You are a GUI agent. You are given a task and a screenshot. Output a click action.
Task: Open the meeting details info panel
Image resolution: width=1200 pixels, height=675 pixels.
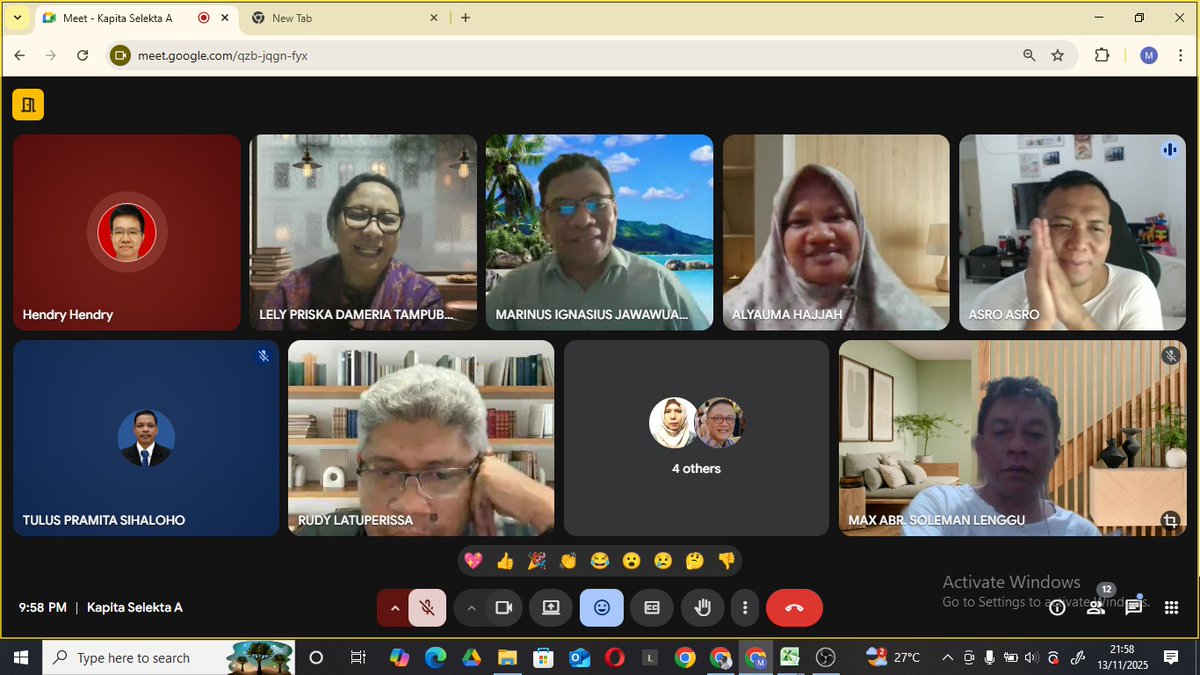[x=1057, y=607]
